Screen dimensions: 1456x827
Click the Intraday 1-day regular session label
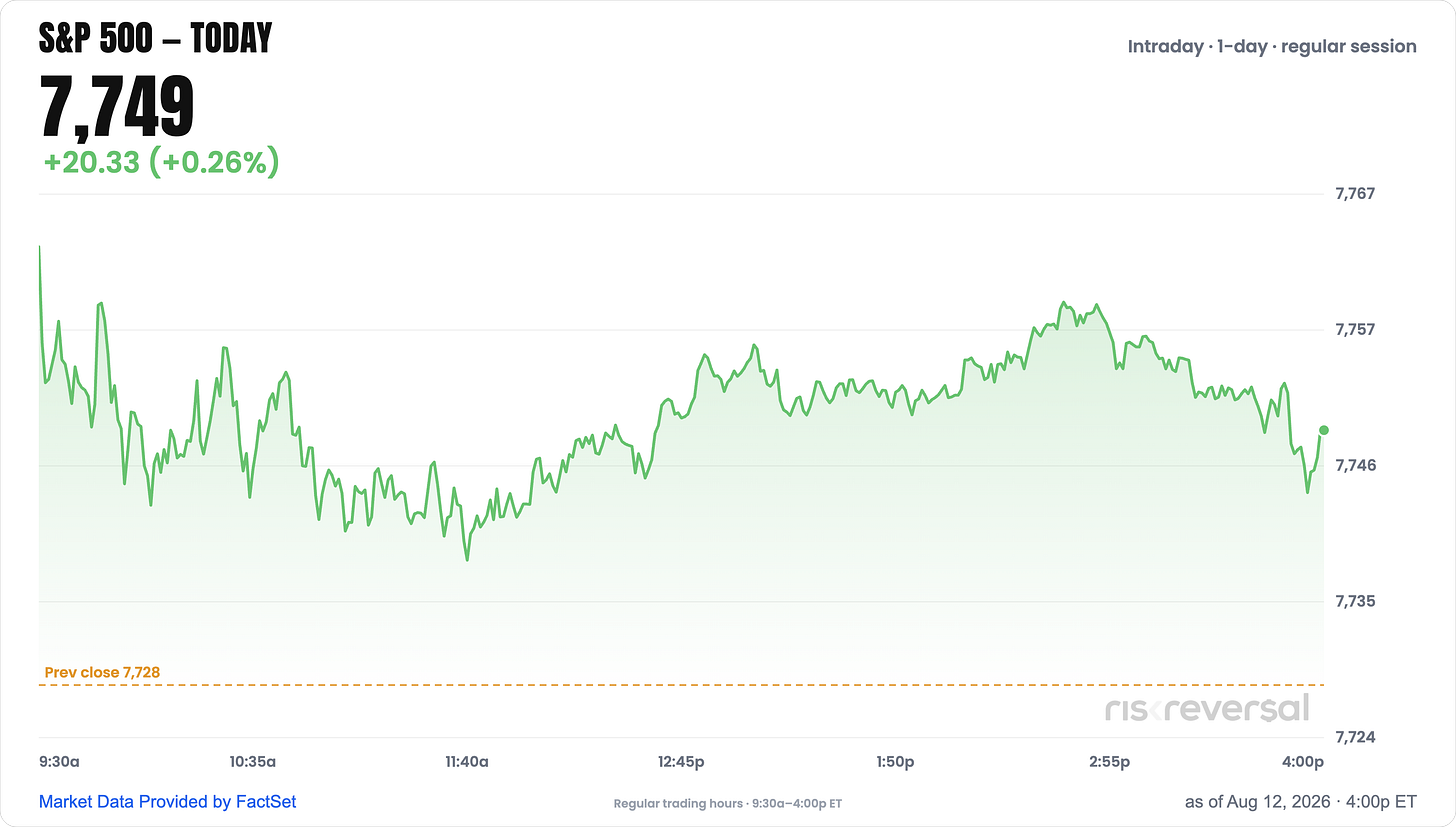click(x=1272, y=46)
